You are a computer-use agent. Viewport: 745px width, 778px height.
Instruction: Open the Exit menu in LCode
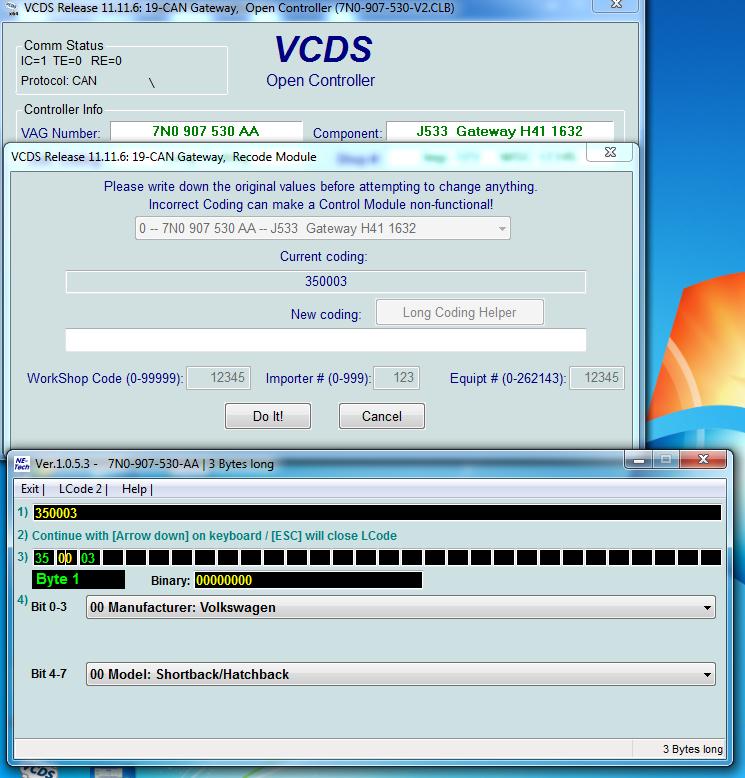point(30,489)
